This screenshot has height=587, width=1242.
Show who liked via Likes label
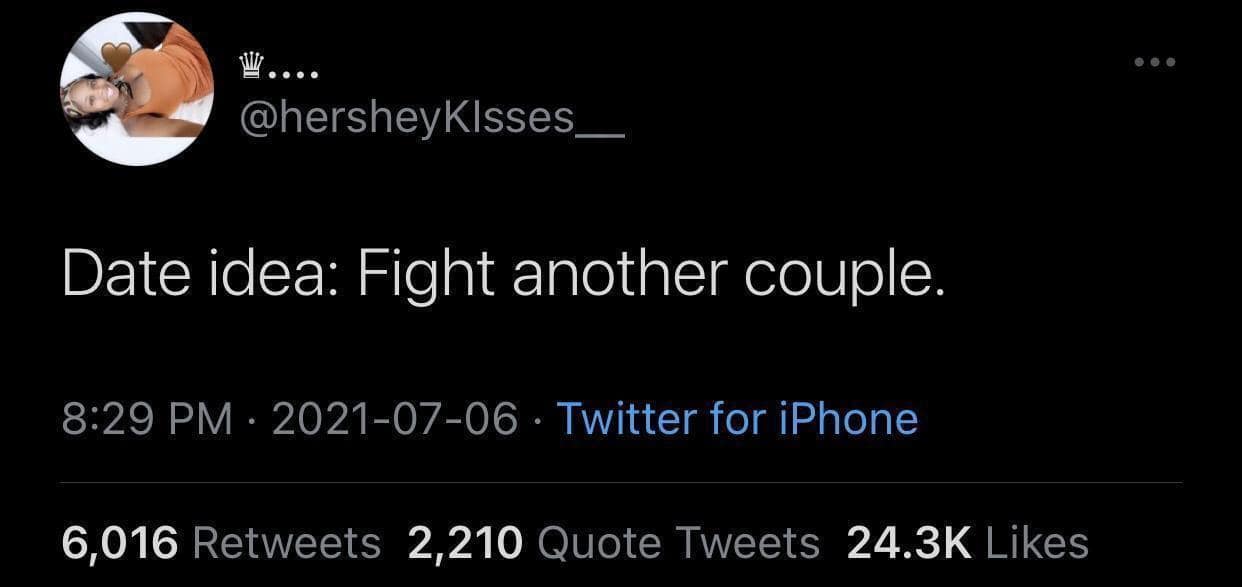(1037, 543)
